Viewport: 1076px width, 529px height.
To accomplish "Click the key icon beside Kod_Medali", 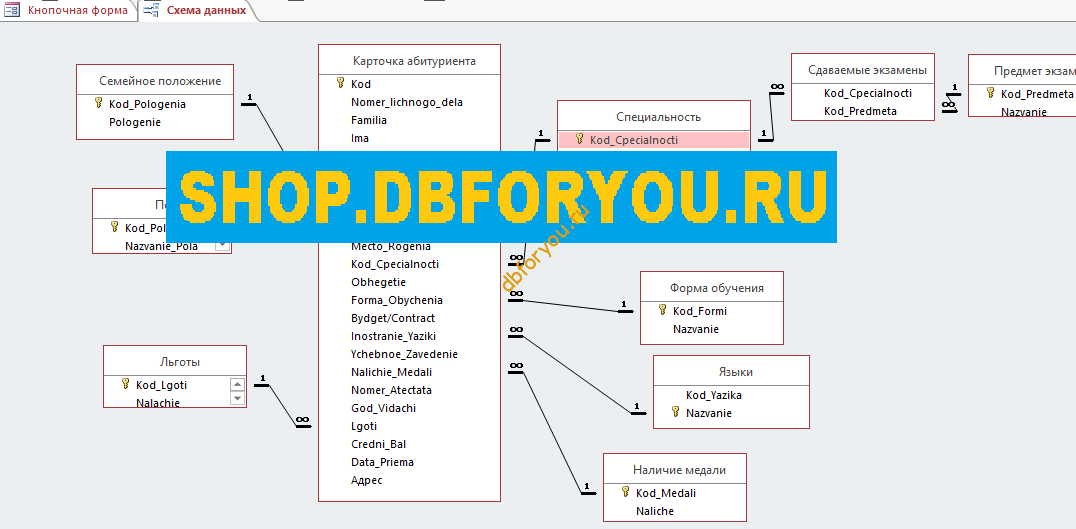I will (625, 492).
